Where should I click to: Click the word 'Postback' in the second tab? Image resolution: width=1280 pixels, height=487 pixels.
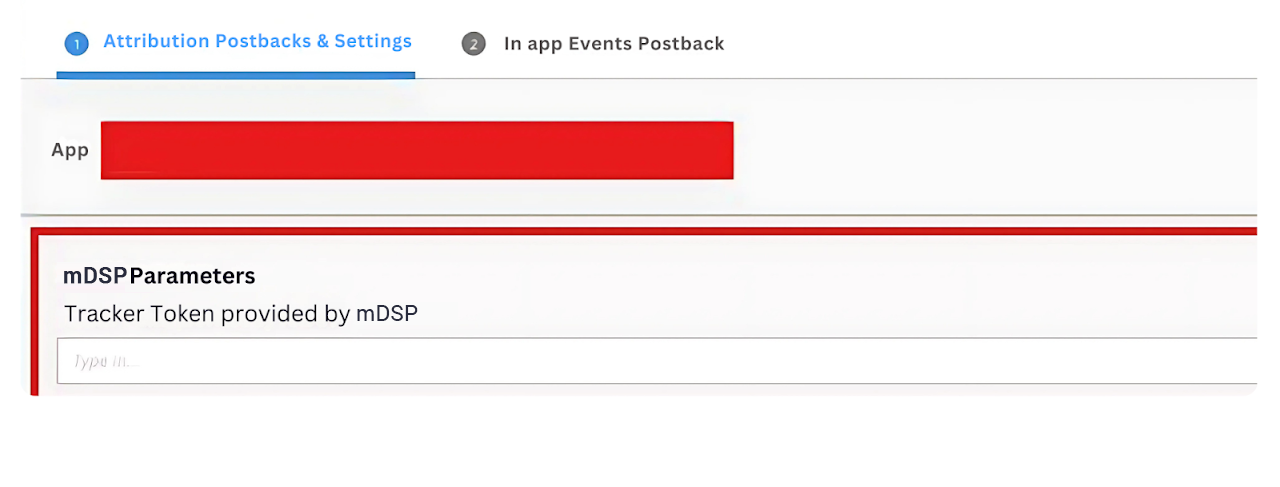coord(684,44)
